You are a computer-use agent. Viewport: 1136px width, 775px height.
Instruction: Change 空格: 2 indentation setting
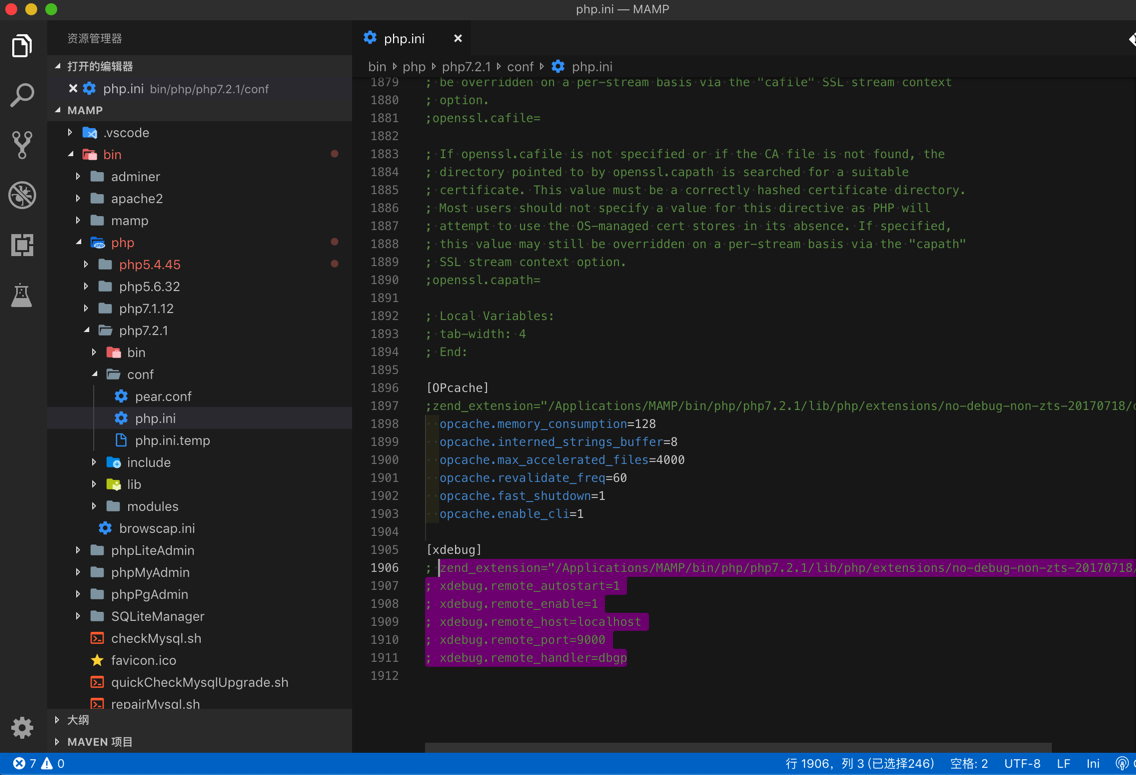tap(968, 764)
